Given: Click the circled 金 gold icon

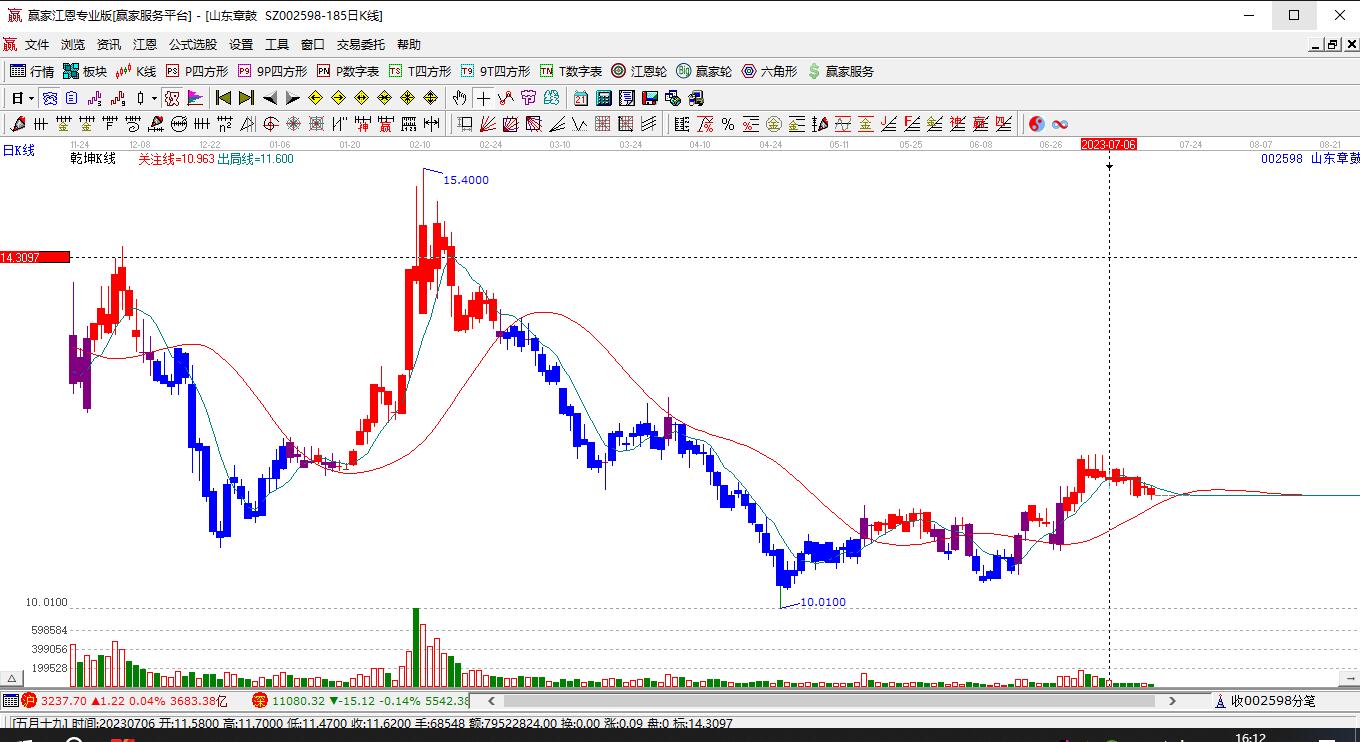Looking at the screenshot, I should (774, 124).
